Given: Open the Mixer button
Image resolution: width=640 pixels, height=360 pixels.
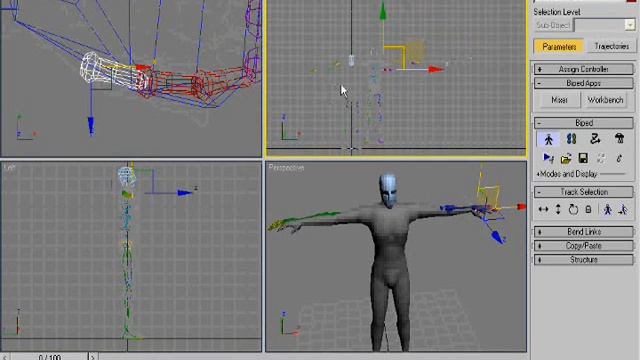Looking at the screenshot, I should click(x=559, y=100).
